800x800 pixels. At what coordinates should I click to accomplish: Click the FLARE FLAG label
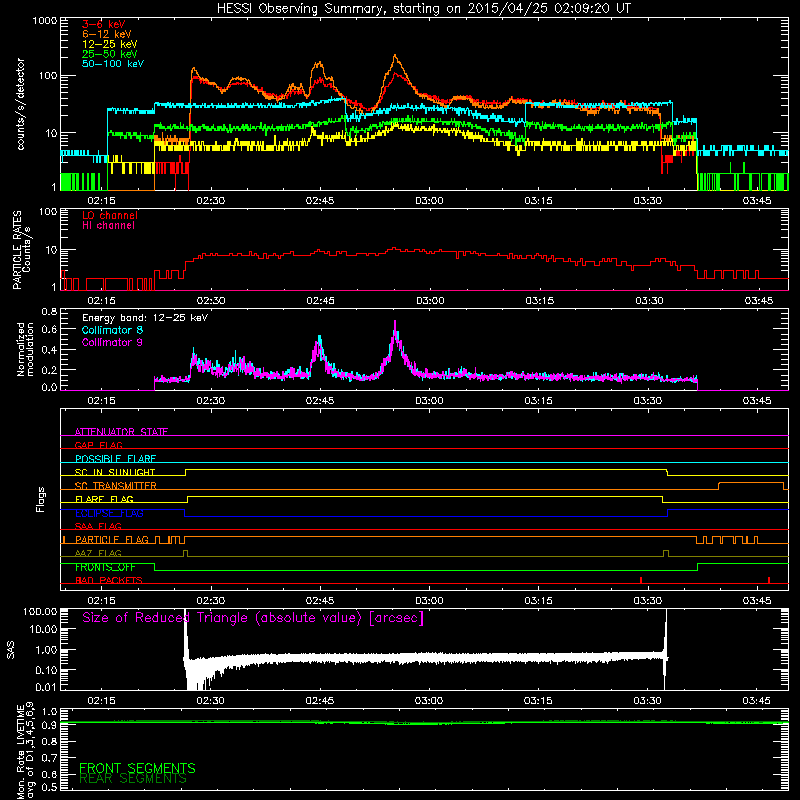pos(104,499)
